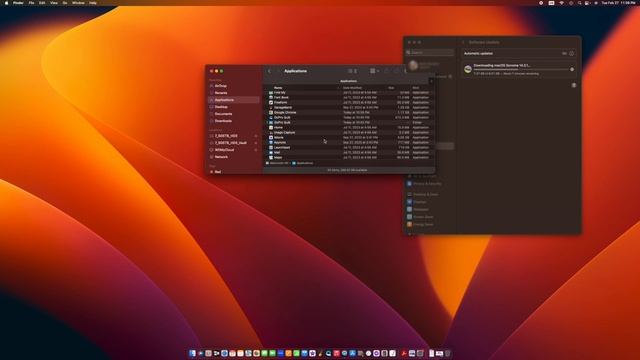
Task: Open Finder grouping options dropdown
Action: (x=374, y=71)
